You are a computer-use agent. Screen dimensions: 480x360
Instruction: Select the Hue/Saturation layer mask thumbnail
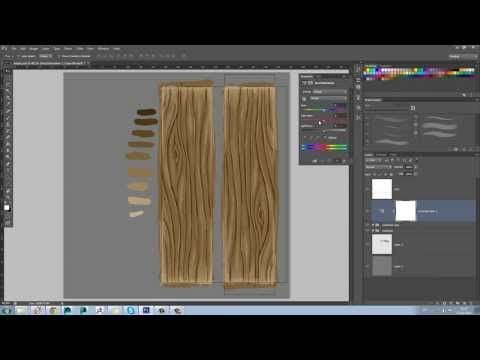(405, 211)
